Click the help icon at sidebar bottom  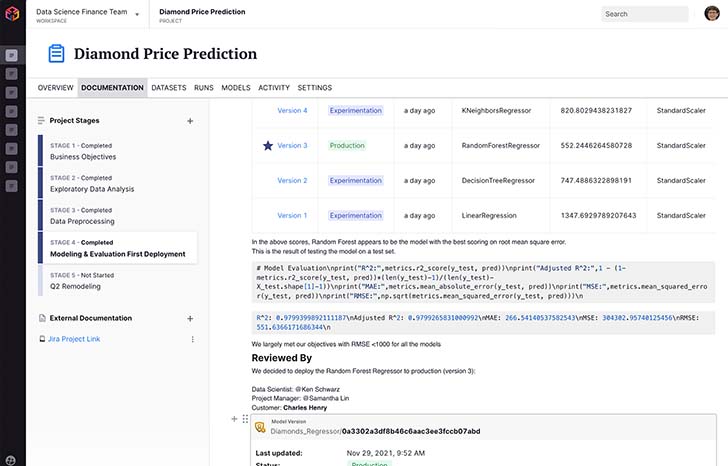click(x=10, y=460)
